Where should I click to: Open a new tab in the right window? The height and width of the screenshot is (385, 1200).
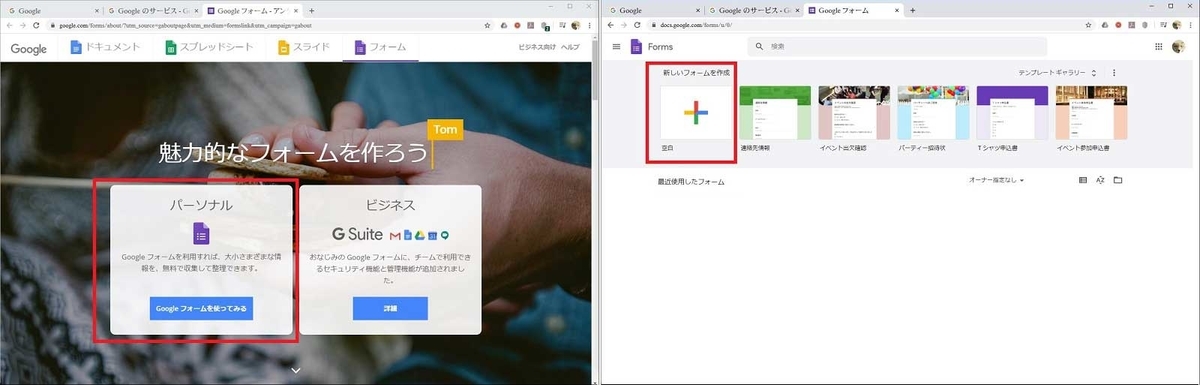[x=912, y=9]
